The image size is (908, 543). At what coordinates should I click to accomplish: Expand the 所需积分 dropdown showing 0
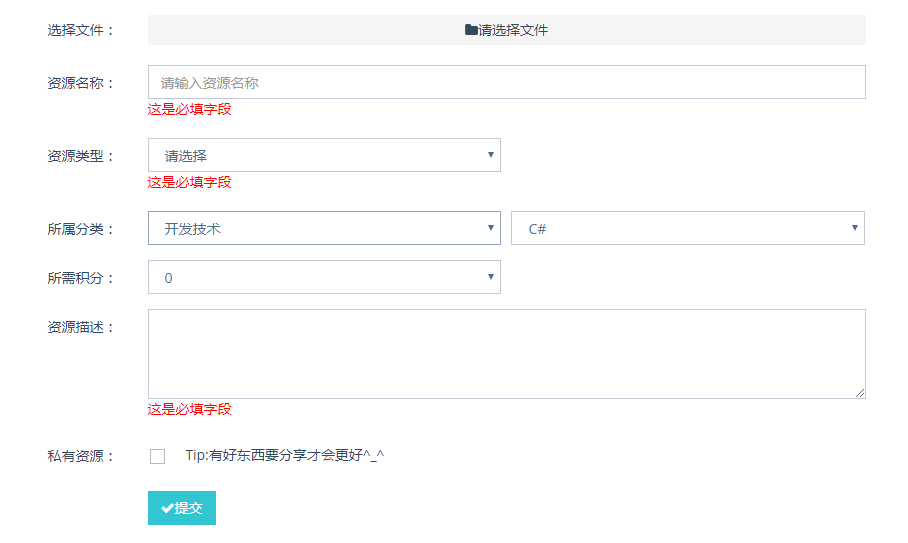pyautogui.click(x=324, y=277)
